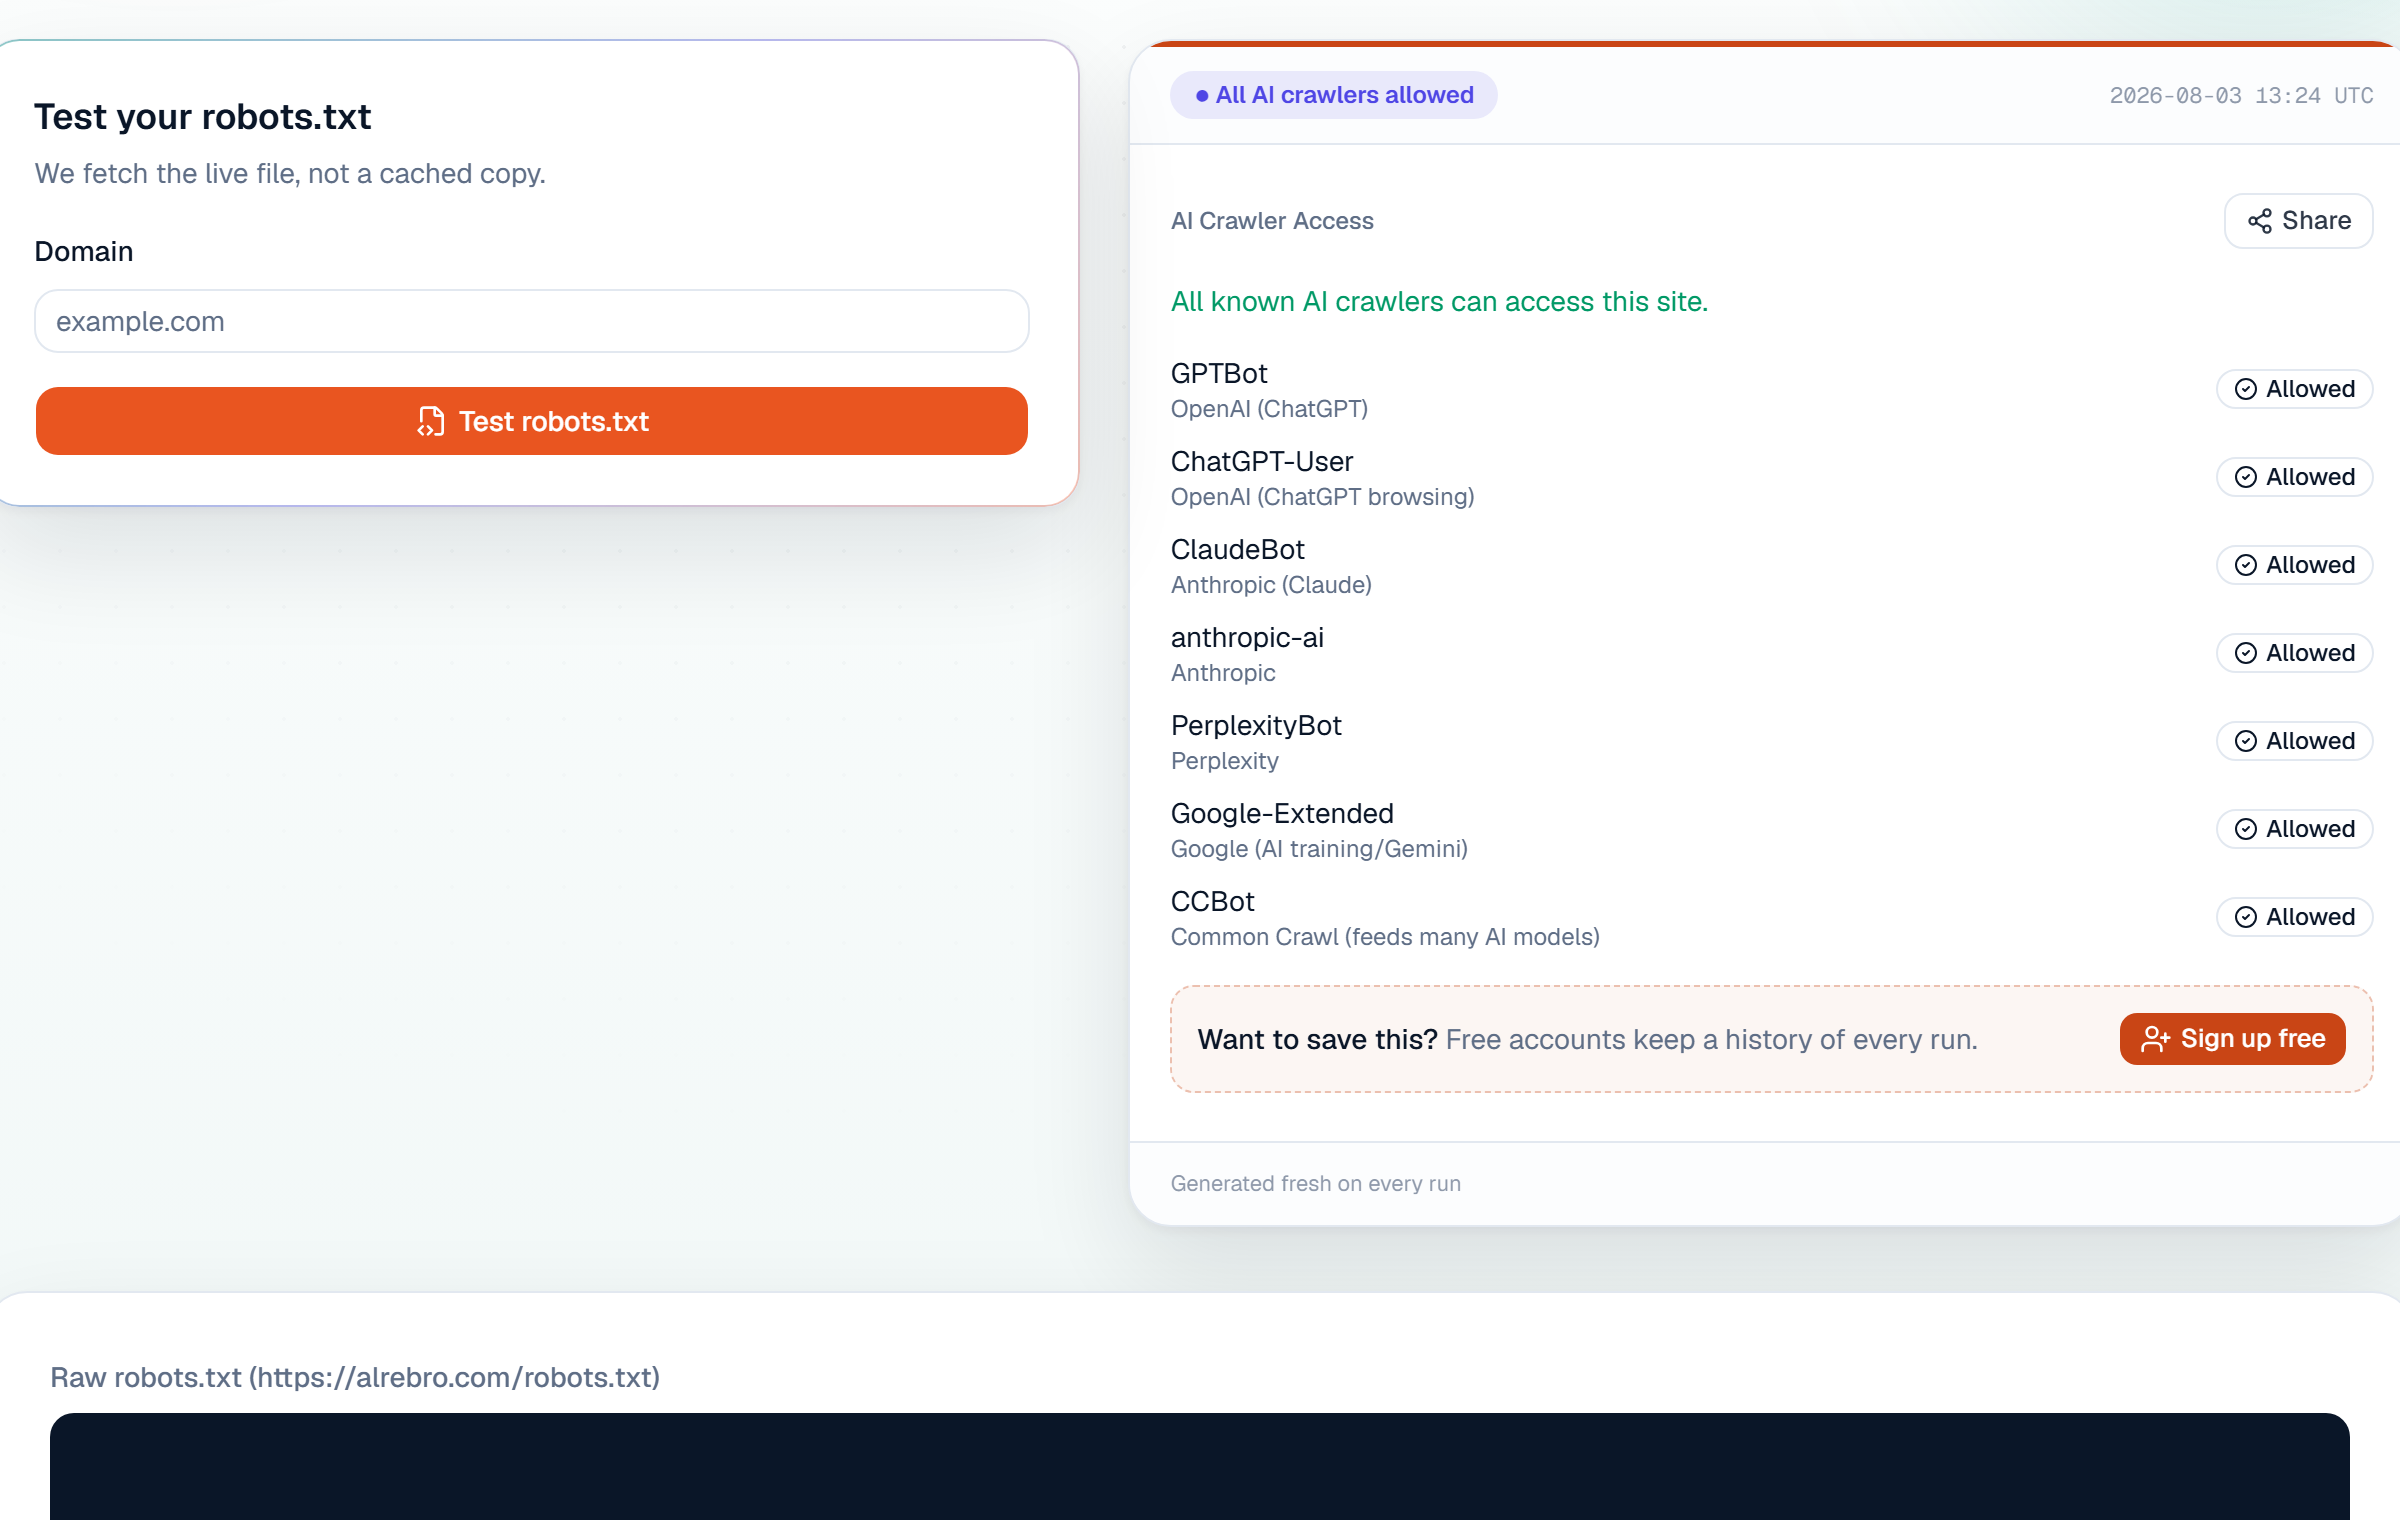Click 'All known AI crawlers can access' message
The height and width of the screenshot is (1520, 2400).
coord(1439,301)
